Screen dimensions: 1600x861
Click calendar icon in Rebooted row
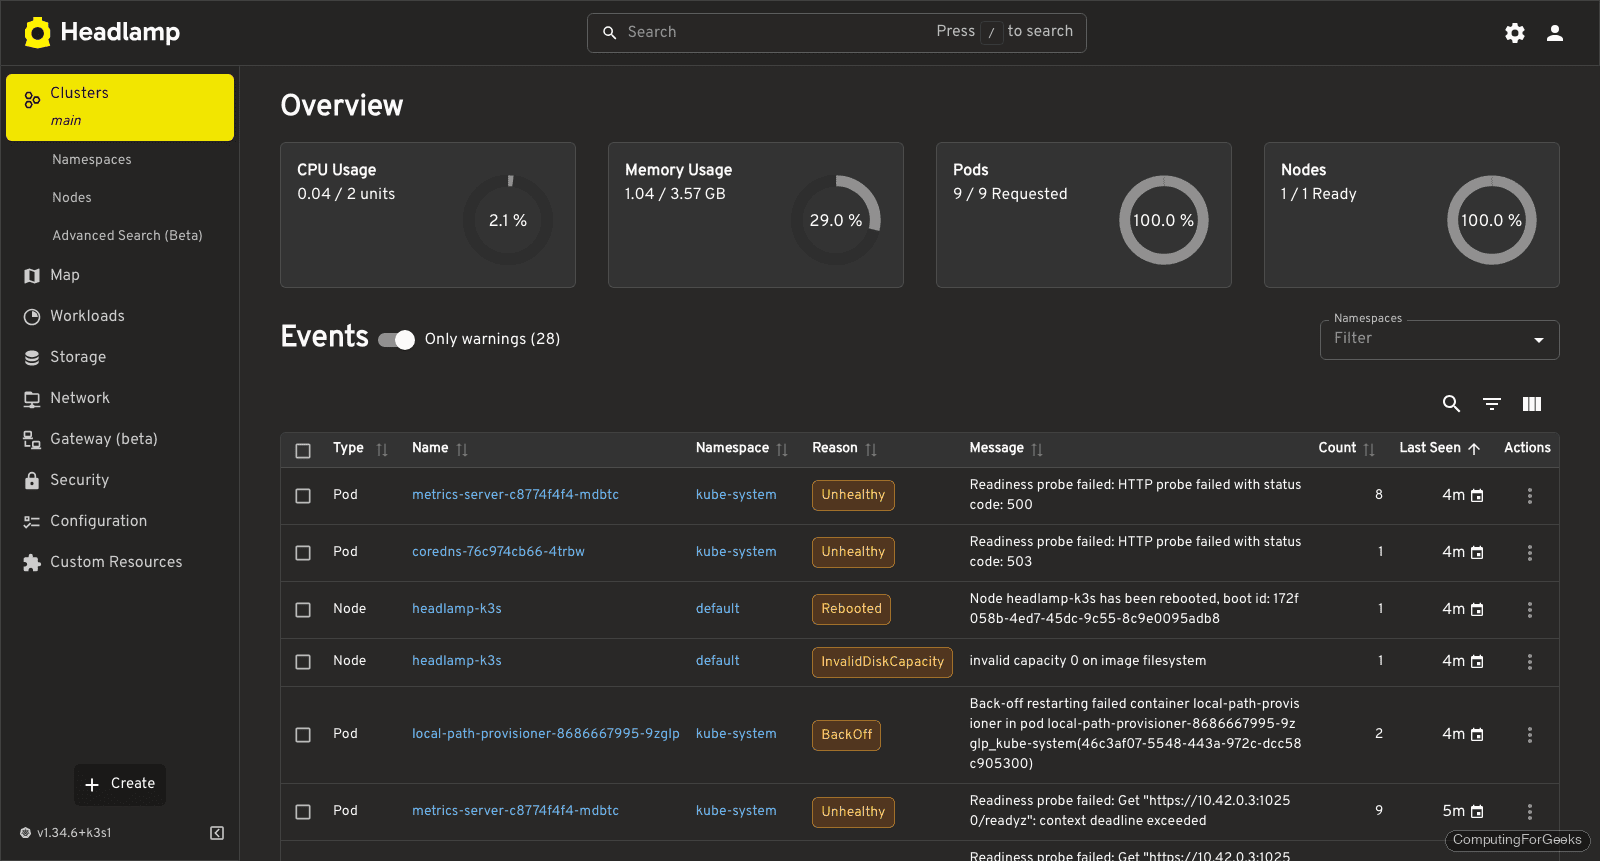tap(1477, 610)
